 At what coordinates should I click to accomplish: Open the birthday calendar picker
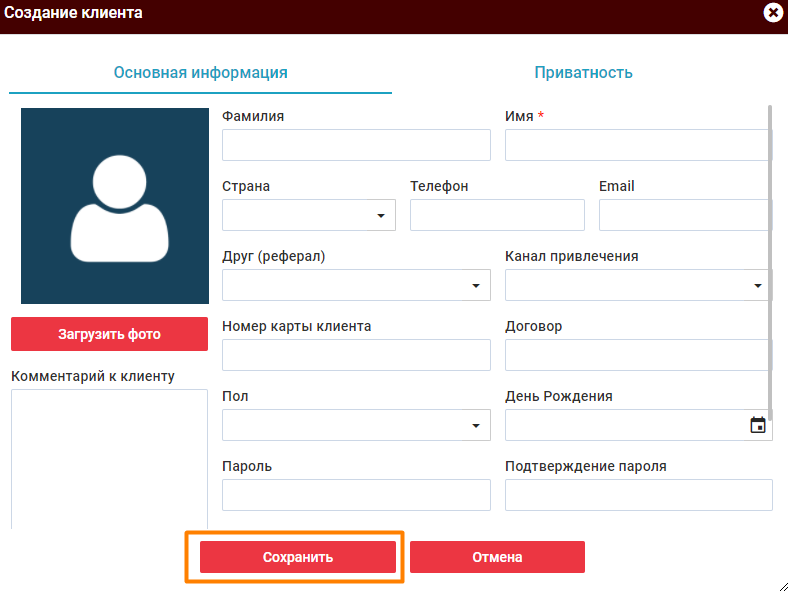(758, 425)
